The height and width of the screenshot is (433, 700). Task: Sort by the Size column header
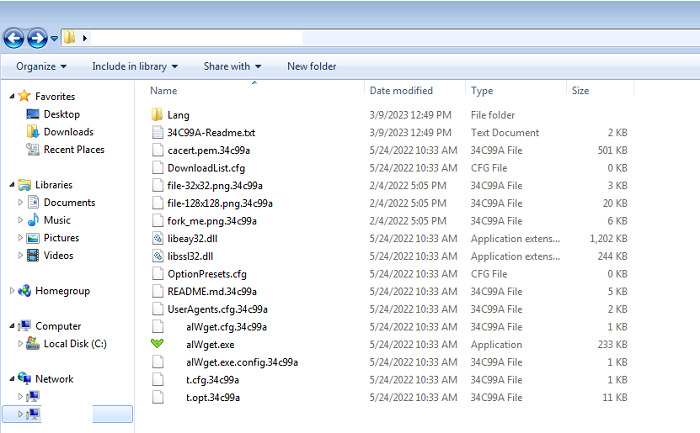click(x=580, y=91)
